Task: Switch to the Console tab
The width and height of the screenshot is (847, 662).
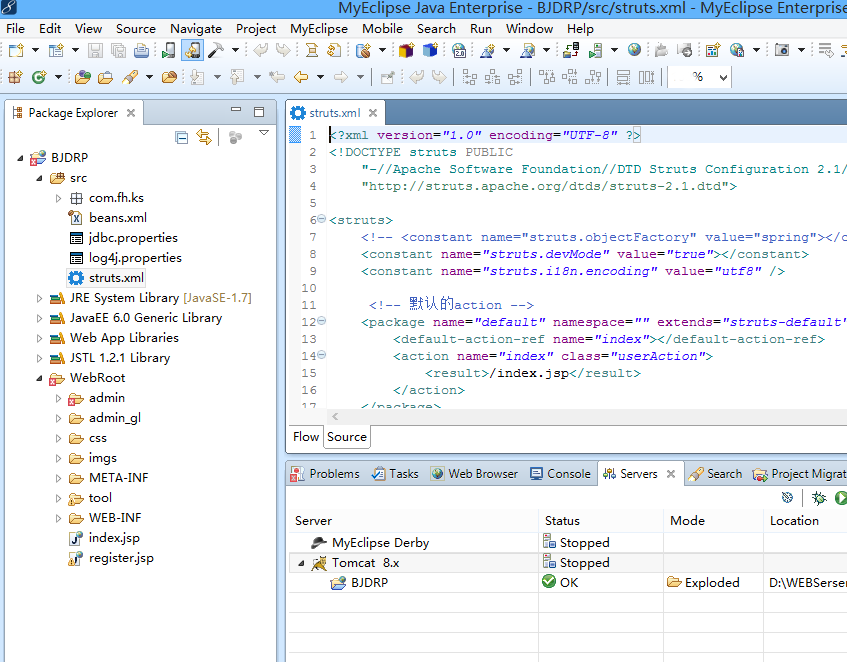Action: point(560,474)
